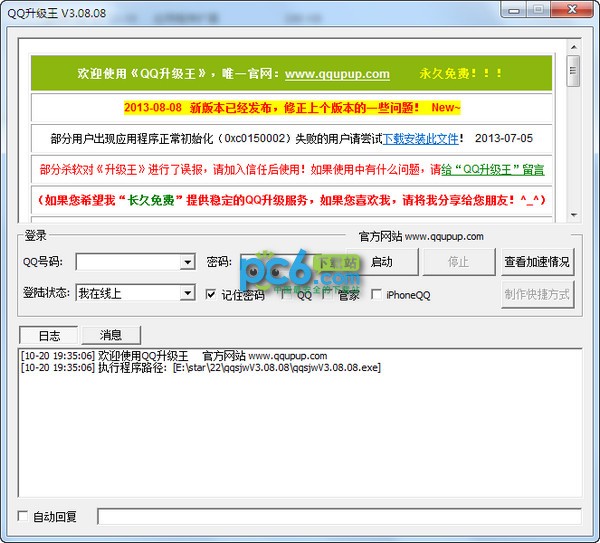Click the announcement panel scrollbar thumb
The image size is (600, 543).
(x=573, y=71)
